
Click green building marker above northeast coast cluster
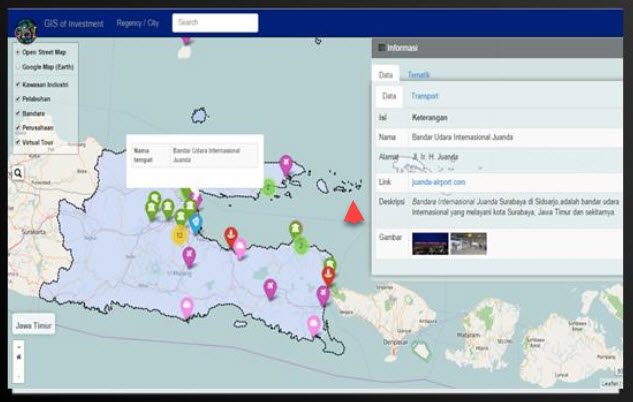click(x=296, y=230)
